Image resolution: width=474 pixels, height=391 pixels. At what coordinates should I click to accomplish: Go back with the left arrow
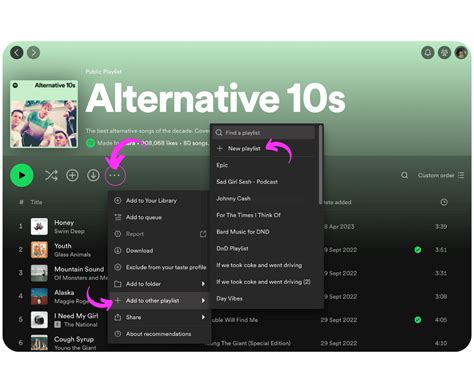pyautogui.click(x=17, y=52)
